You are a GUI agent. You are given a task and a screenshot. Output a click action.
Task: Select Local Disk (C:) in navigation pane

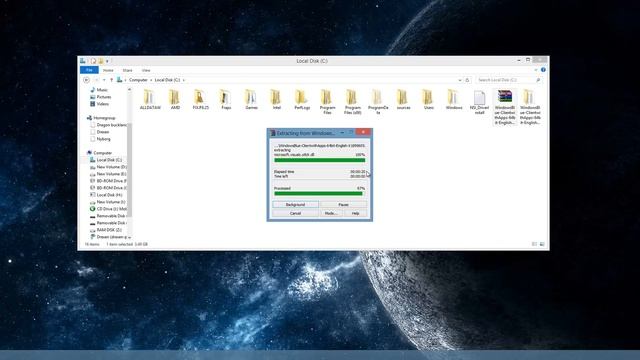coord(106,160)
